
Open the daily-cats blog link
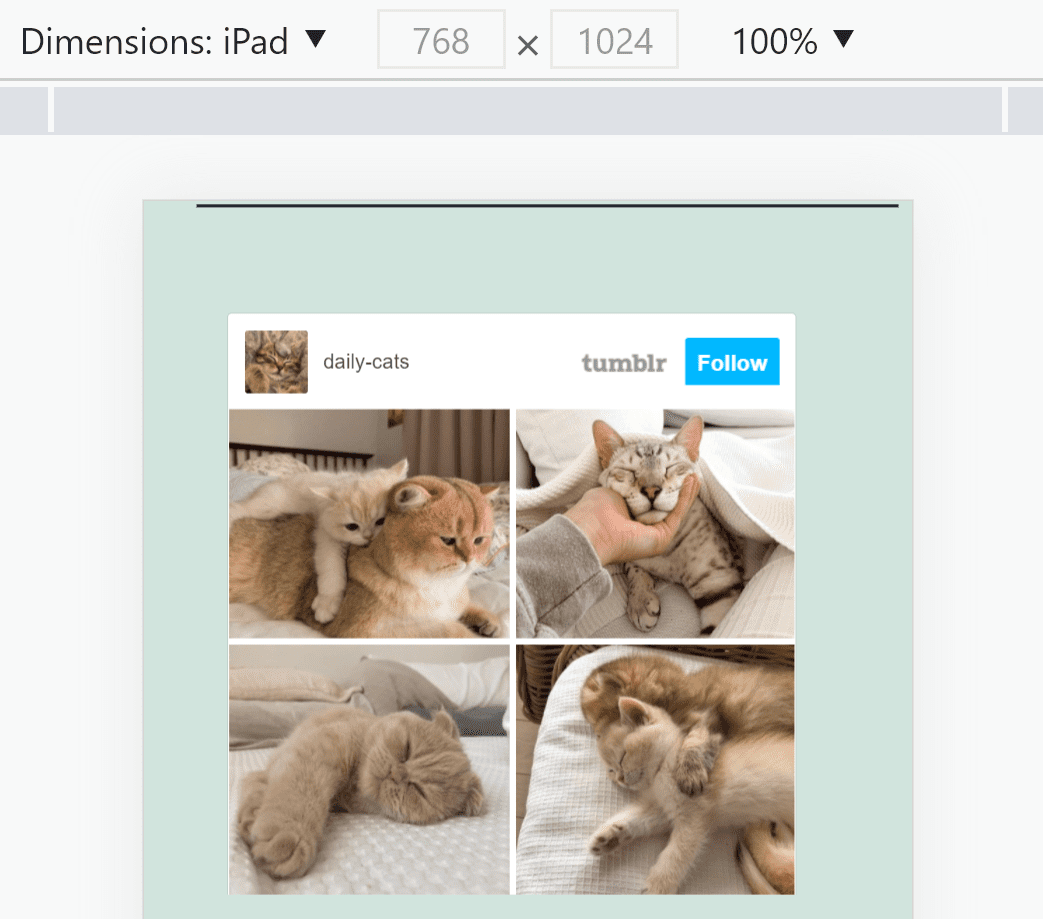366,362
